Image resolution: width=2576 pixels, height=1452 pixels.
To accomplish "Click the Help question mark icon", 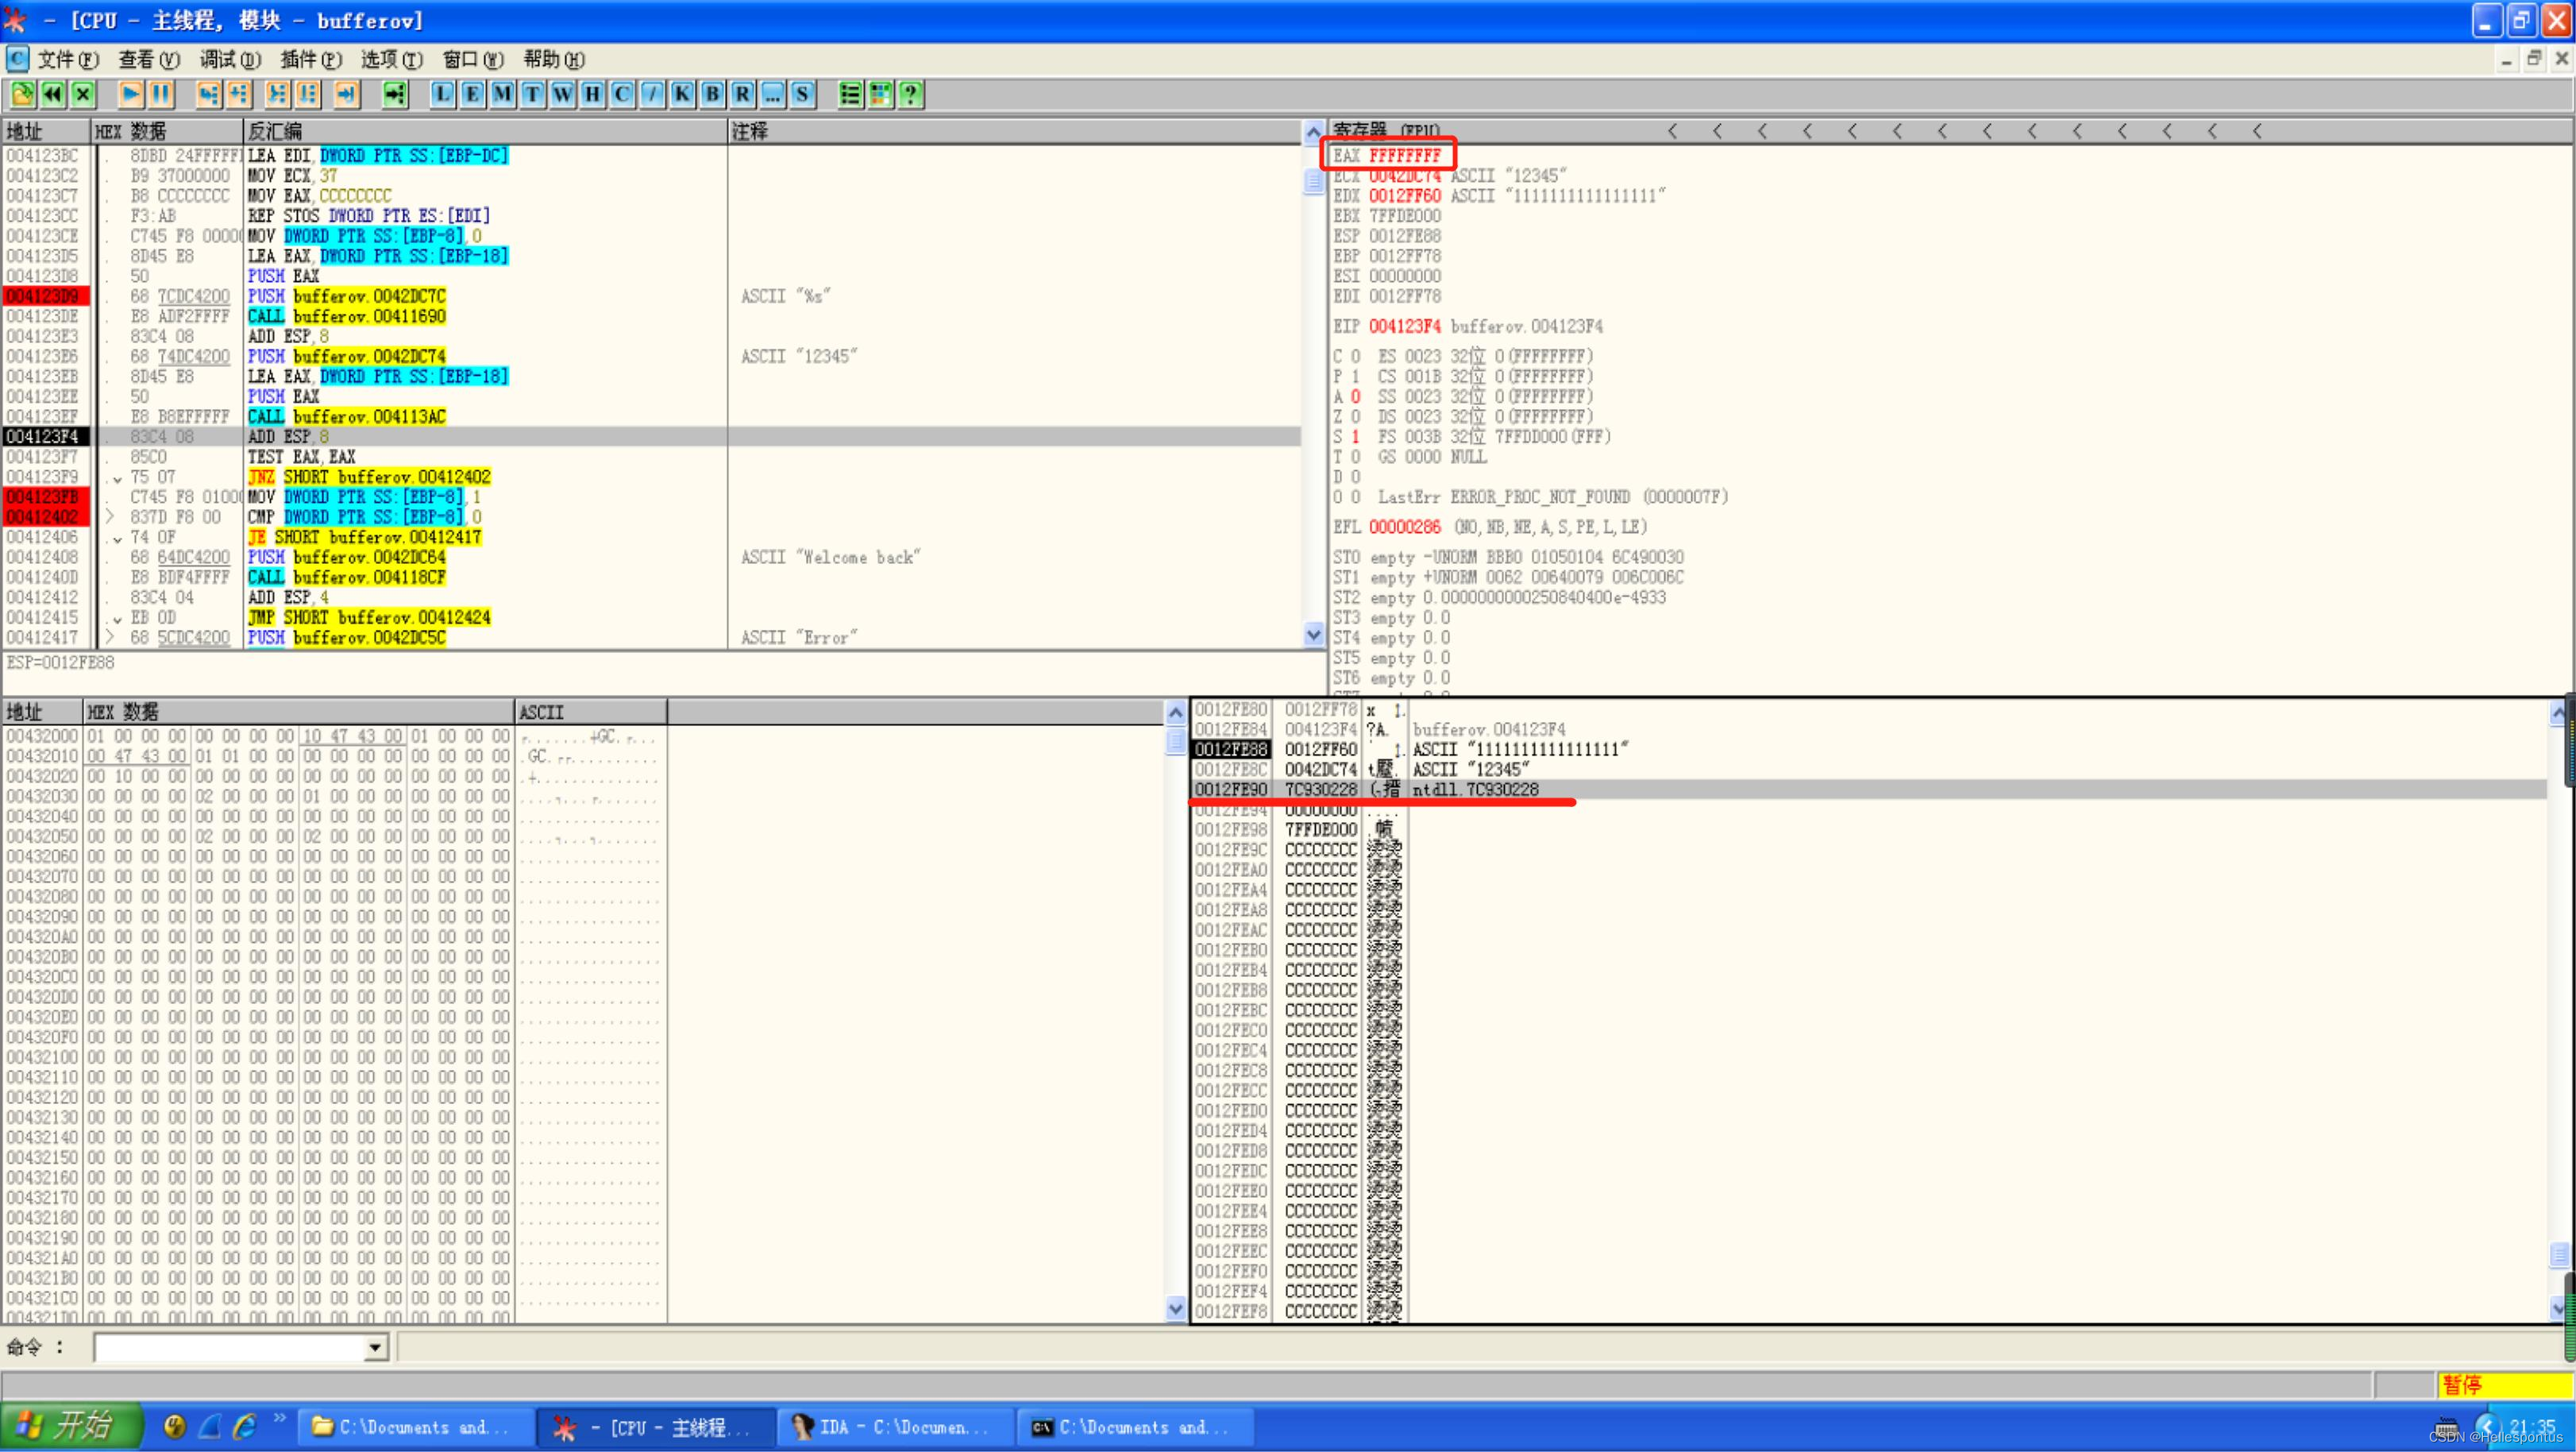I will pyautogui.click(x=910, y=94).
